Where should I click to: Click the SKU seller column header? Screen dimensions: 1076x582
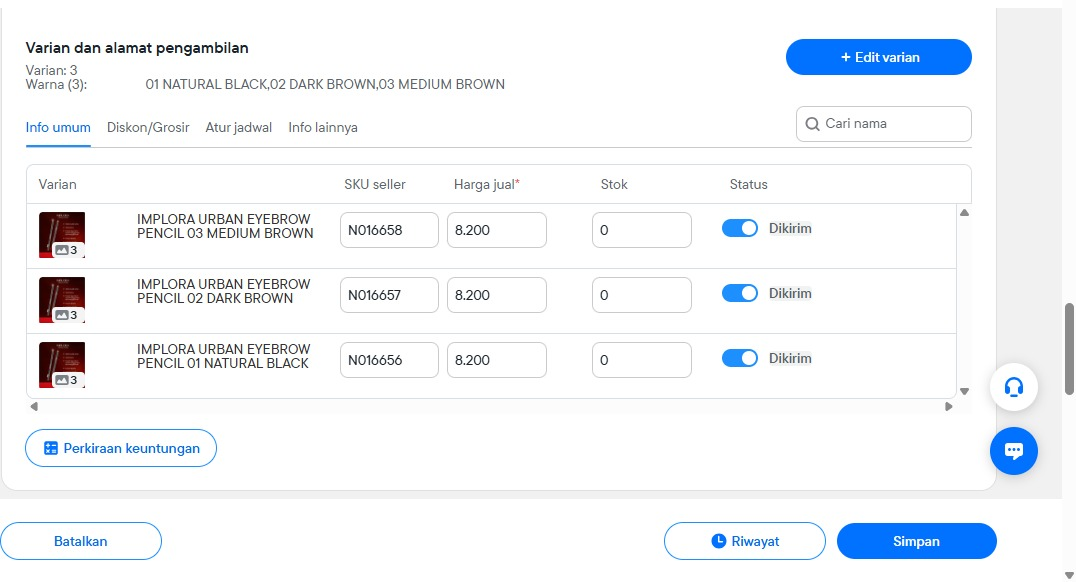pos(375,184)
